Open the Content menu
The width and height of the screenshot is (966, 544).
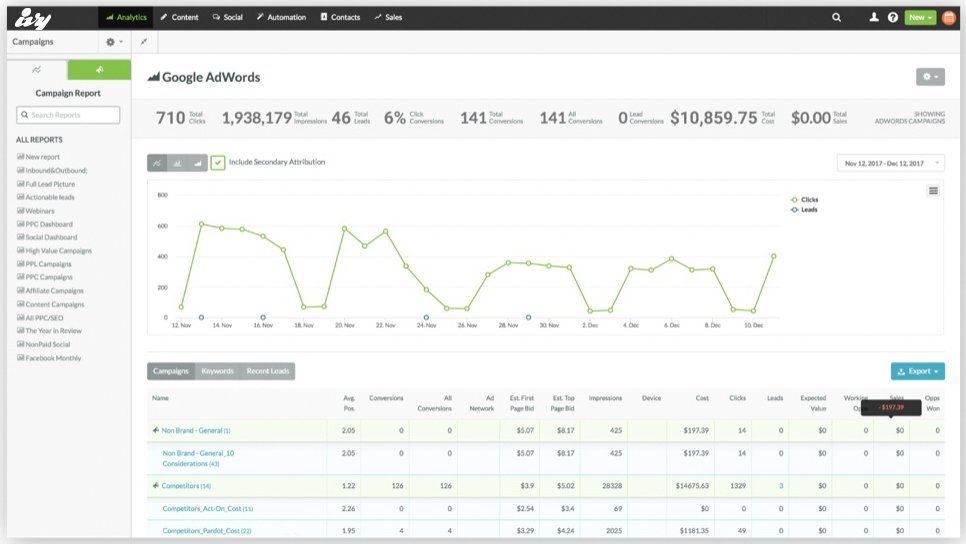coord(179,17)
